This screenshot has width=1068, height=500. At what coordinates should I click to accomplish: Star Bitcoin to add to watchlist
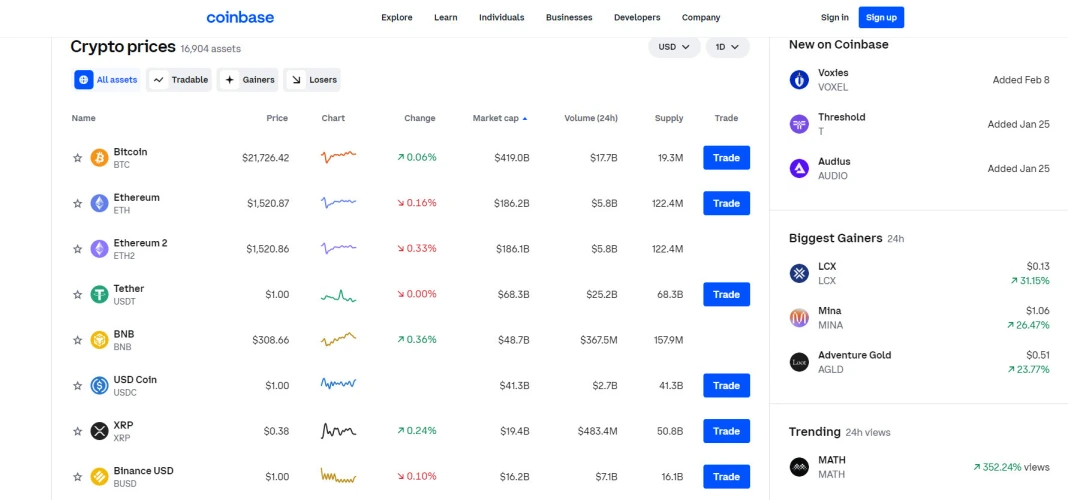pyautogui.click(x=77, y=158)
